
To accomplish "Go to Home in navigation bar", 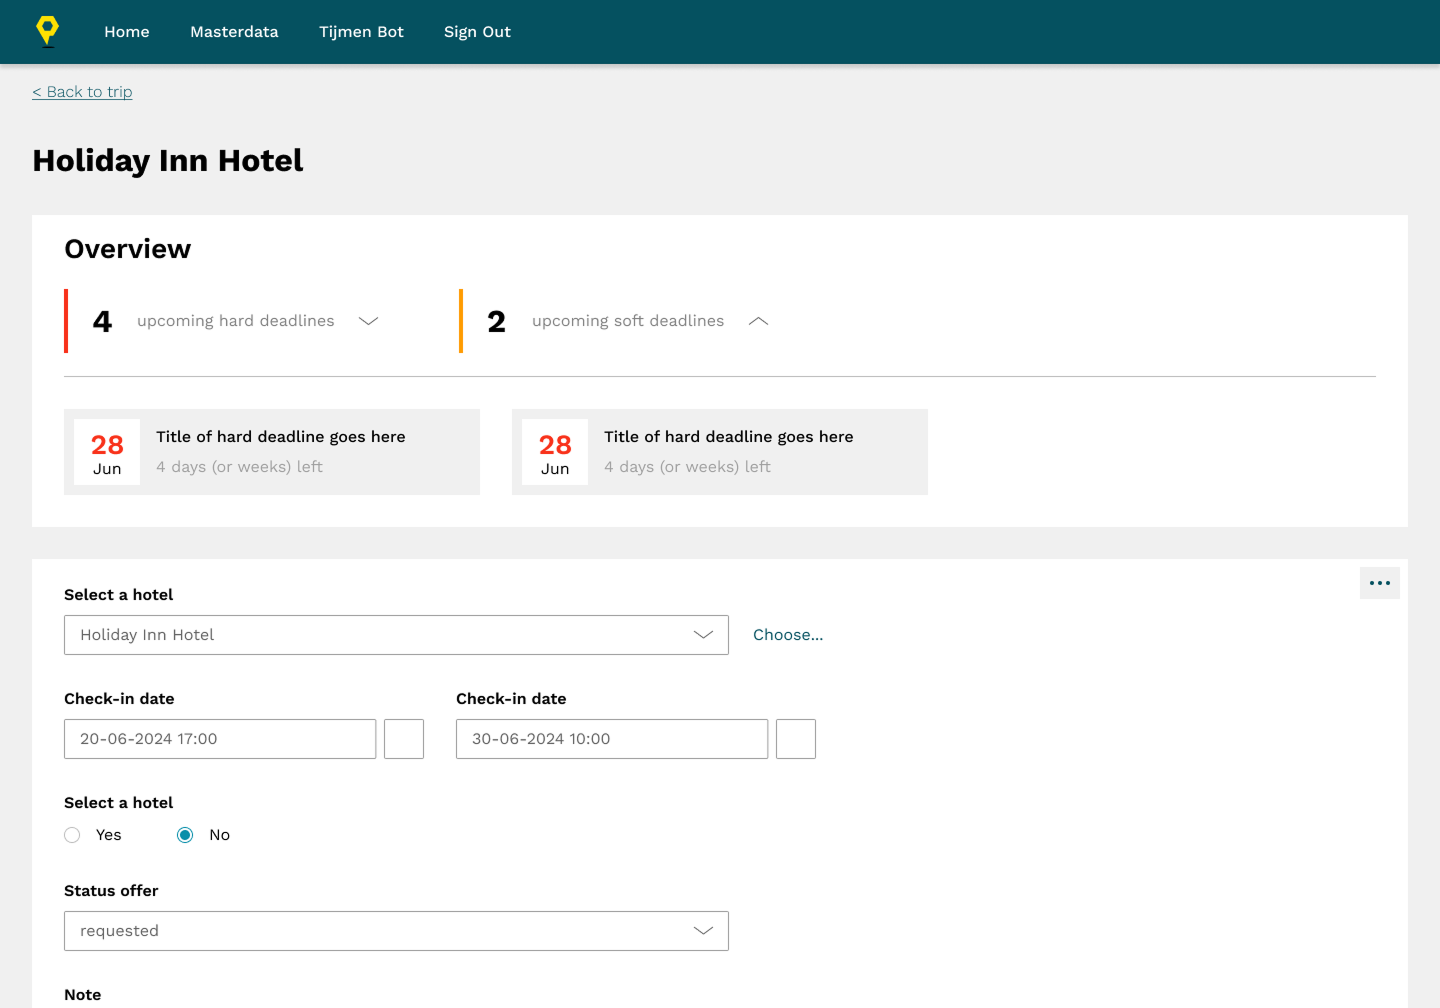I will pyautogui.click(x=127, y=32).
